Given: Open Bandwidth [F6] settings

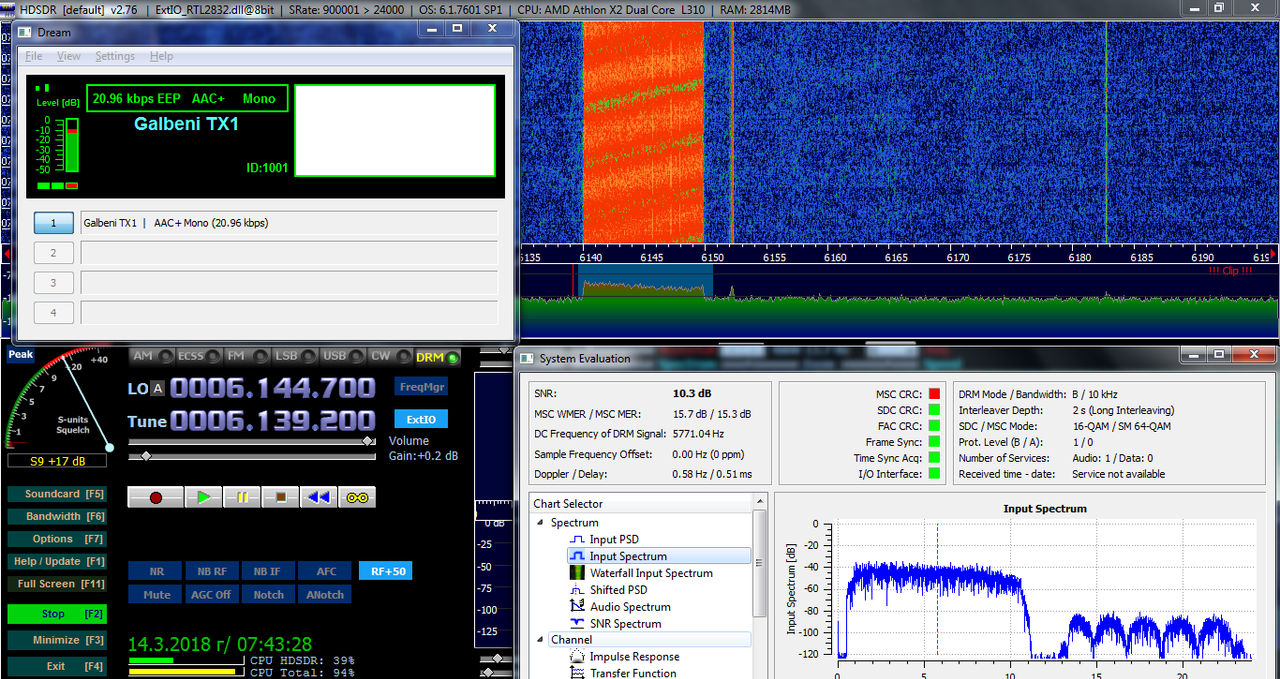Looking at the screenshot, I should coord(56,517).
